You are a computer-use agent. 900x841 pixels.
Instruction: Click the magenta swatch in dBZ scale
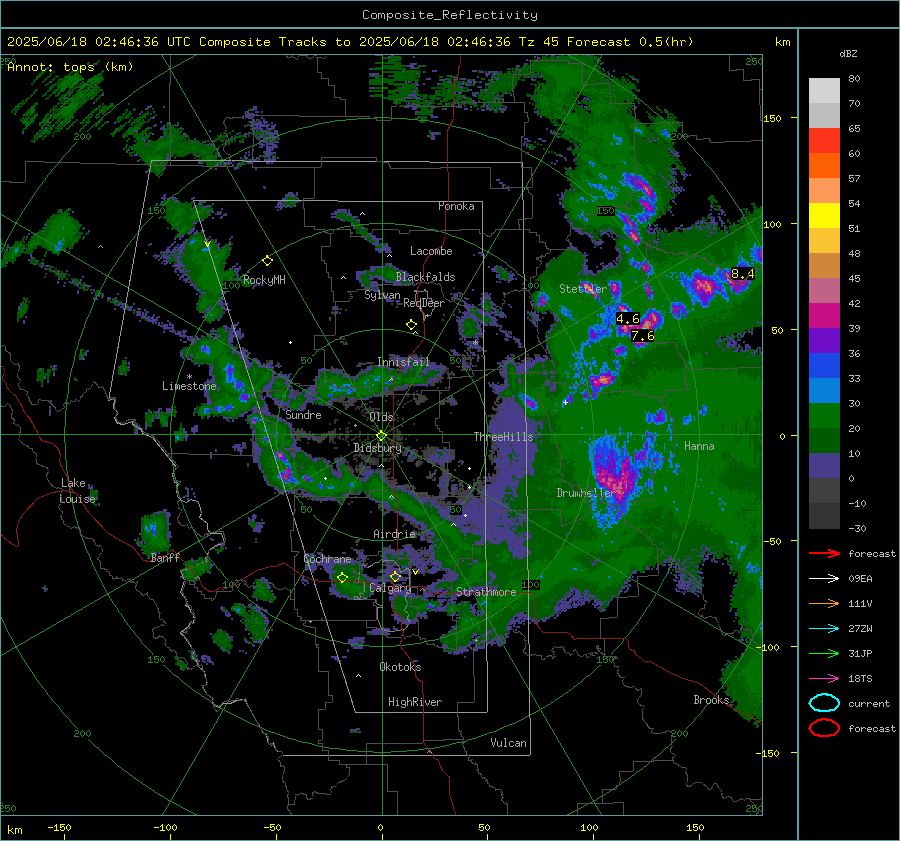pos(824,316)
